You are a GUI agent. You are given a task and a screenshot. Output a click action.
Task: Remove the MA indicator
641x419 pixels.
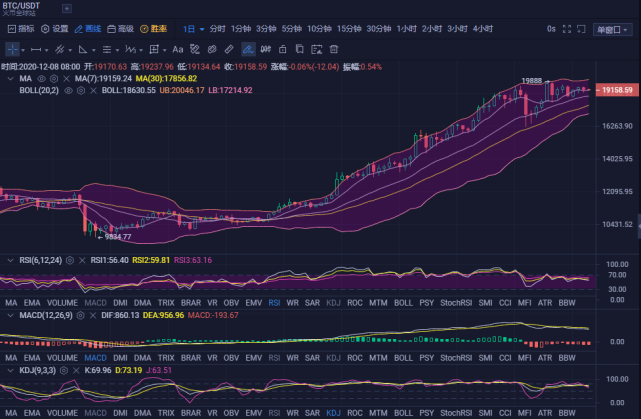pos(66,78)
